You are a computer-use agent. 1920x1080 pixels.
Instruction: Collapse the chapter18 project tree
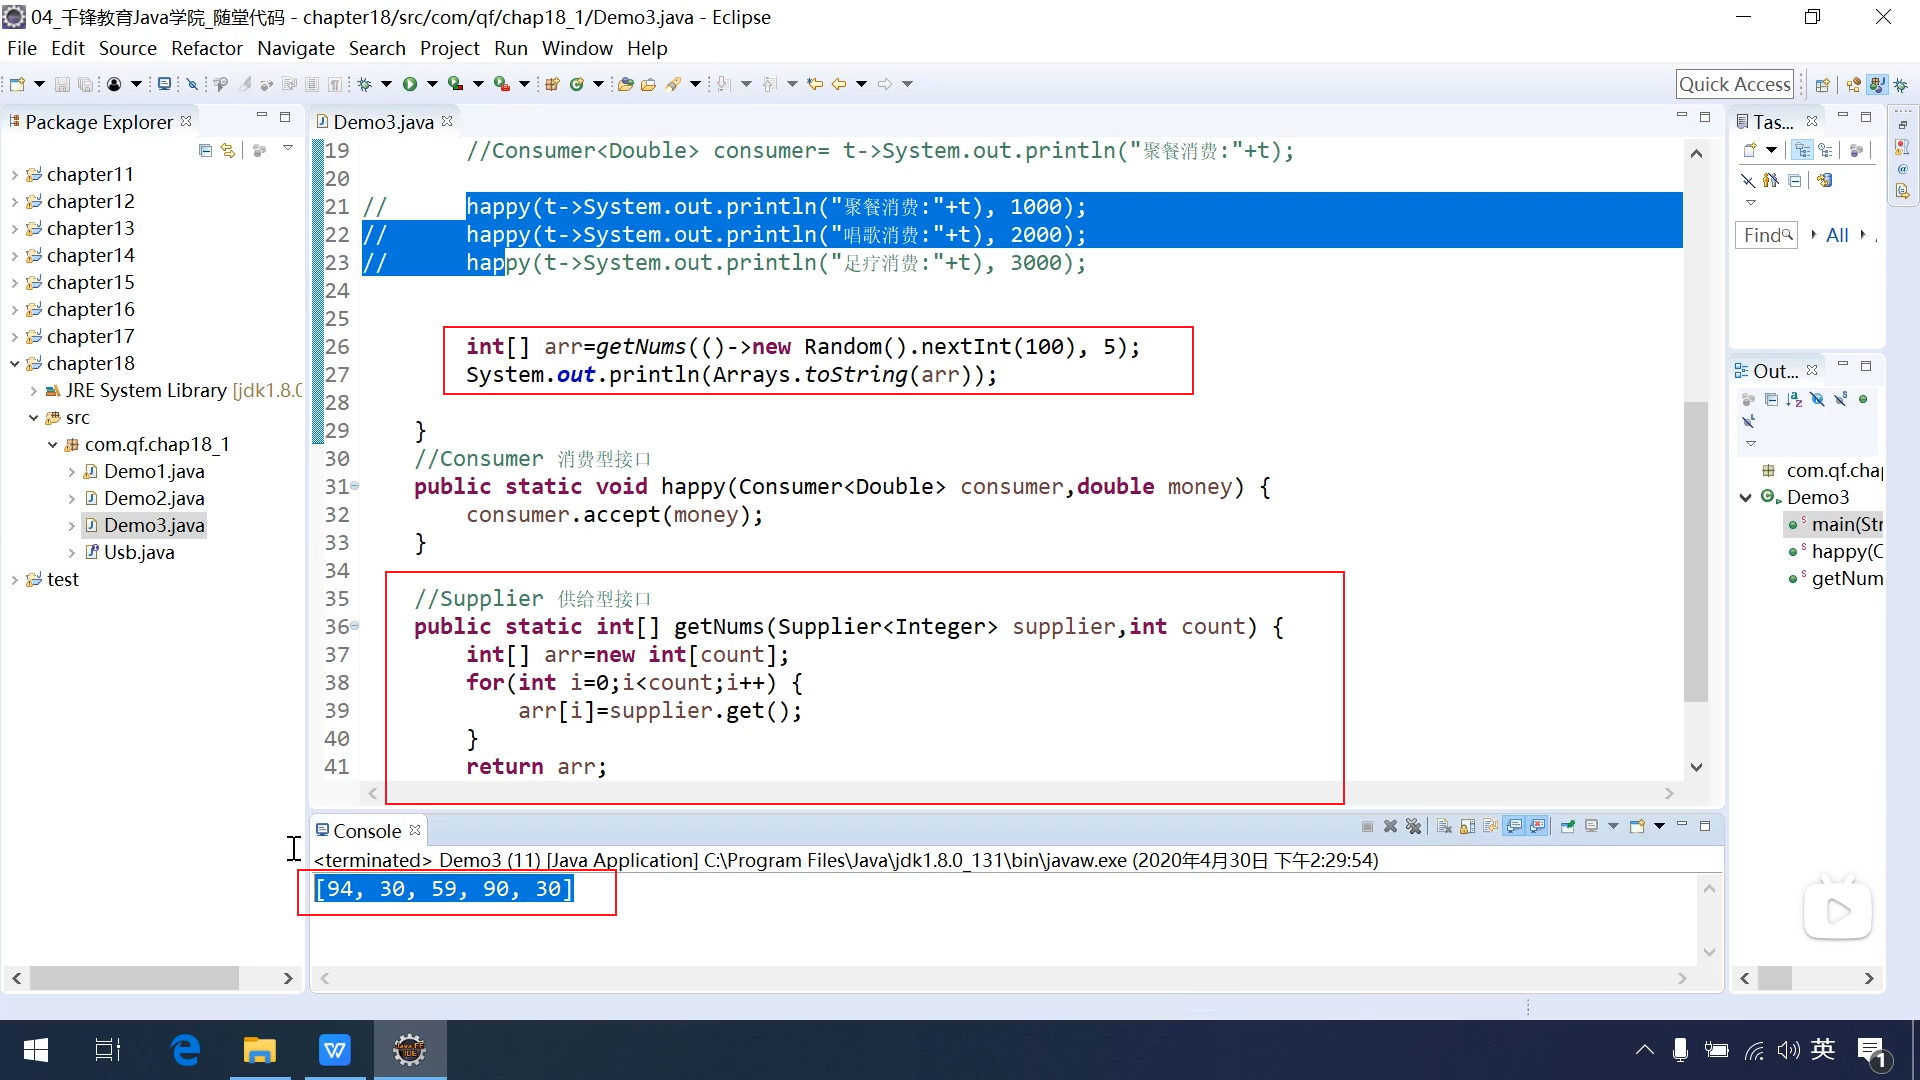14,364
